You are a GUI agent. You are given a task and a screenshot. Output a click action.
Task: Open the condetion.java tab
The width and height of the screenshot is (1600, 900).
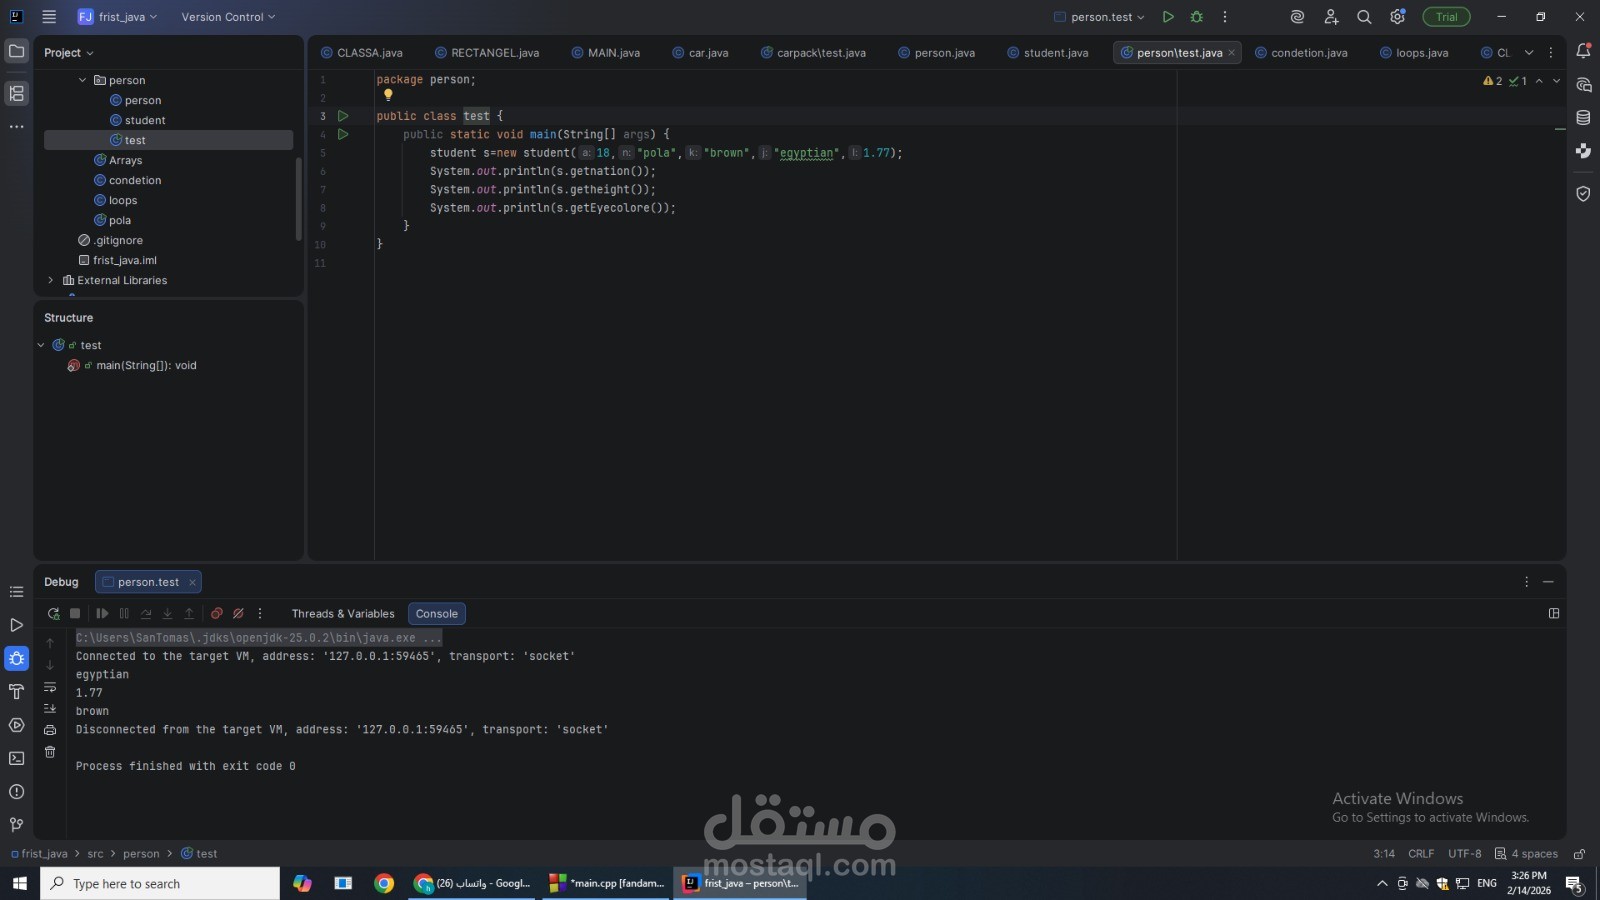1306,52
